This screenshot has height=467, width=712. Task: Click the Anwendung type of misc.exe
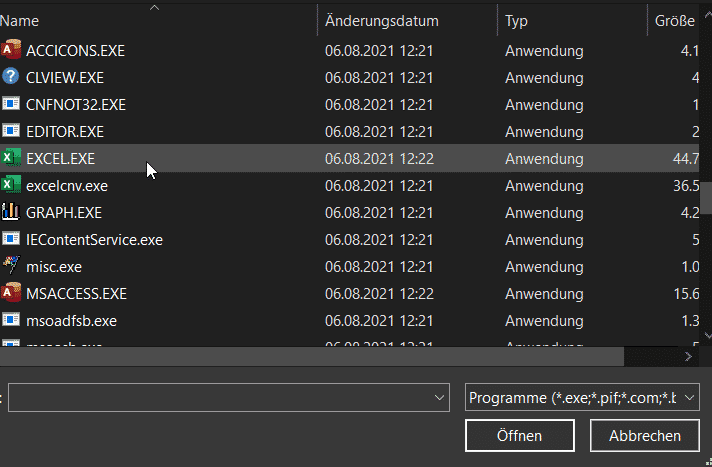[544, 267]
